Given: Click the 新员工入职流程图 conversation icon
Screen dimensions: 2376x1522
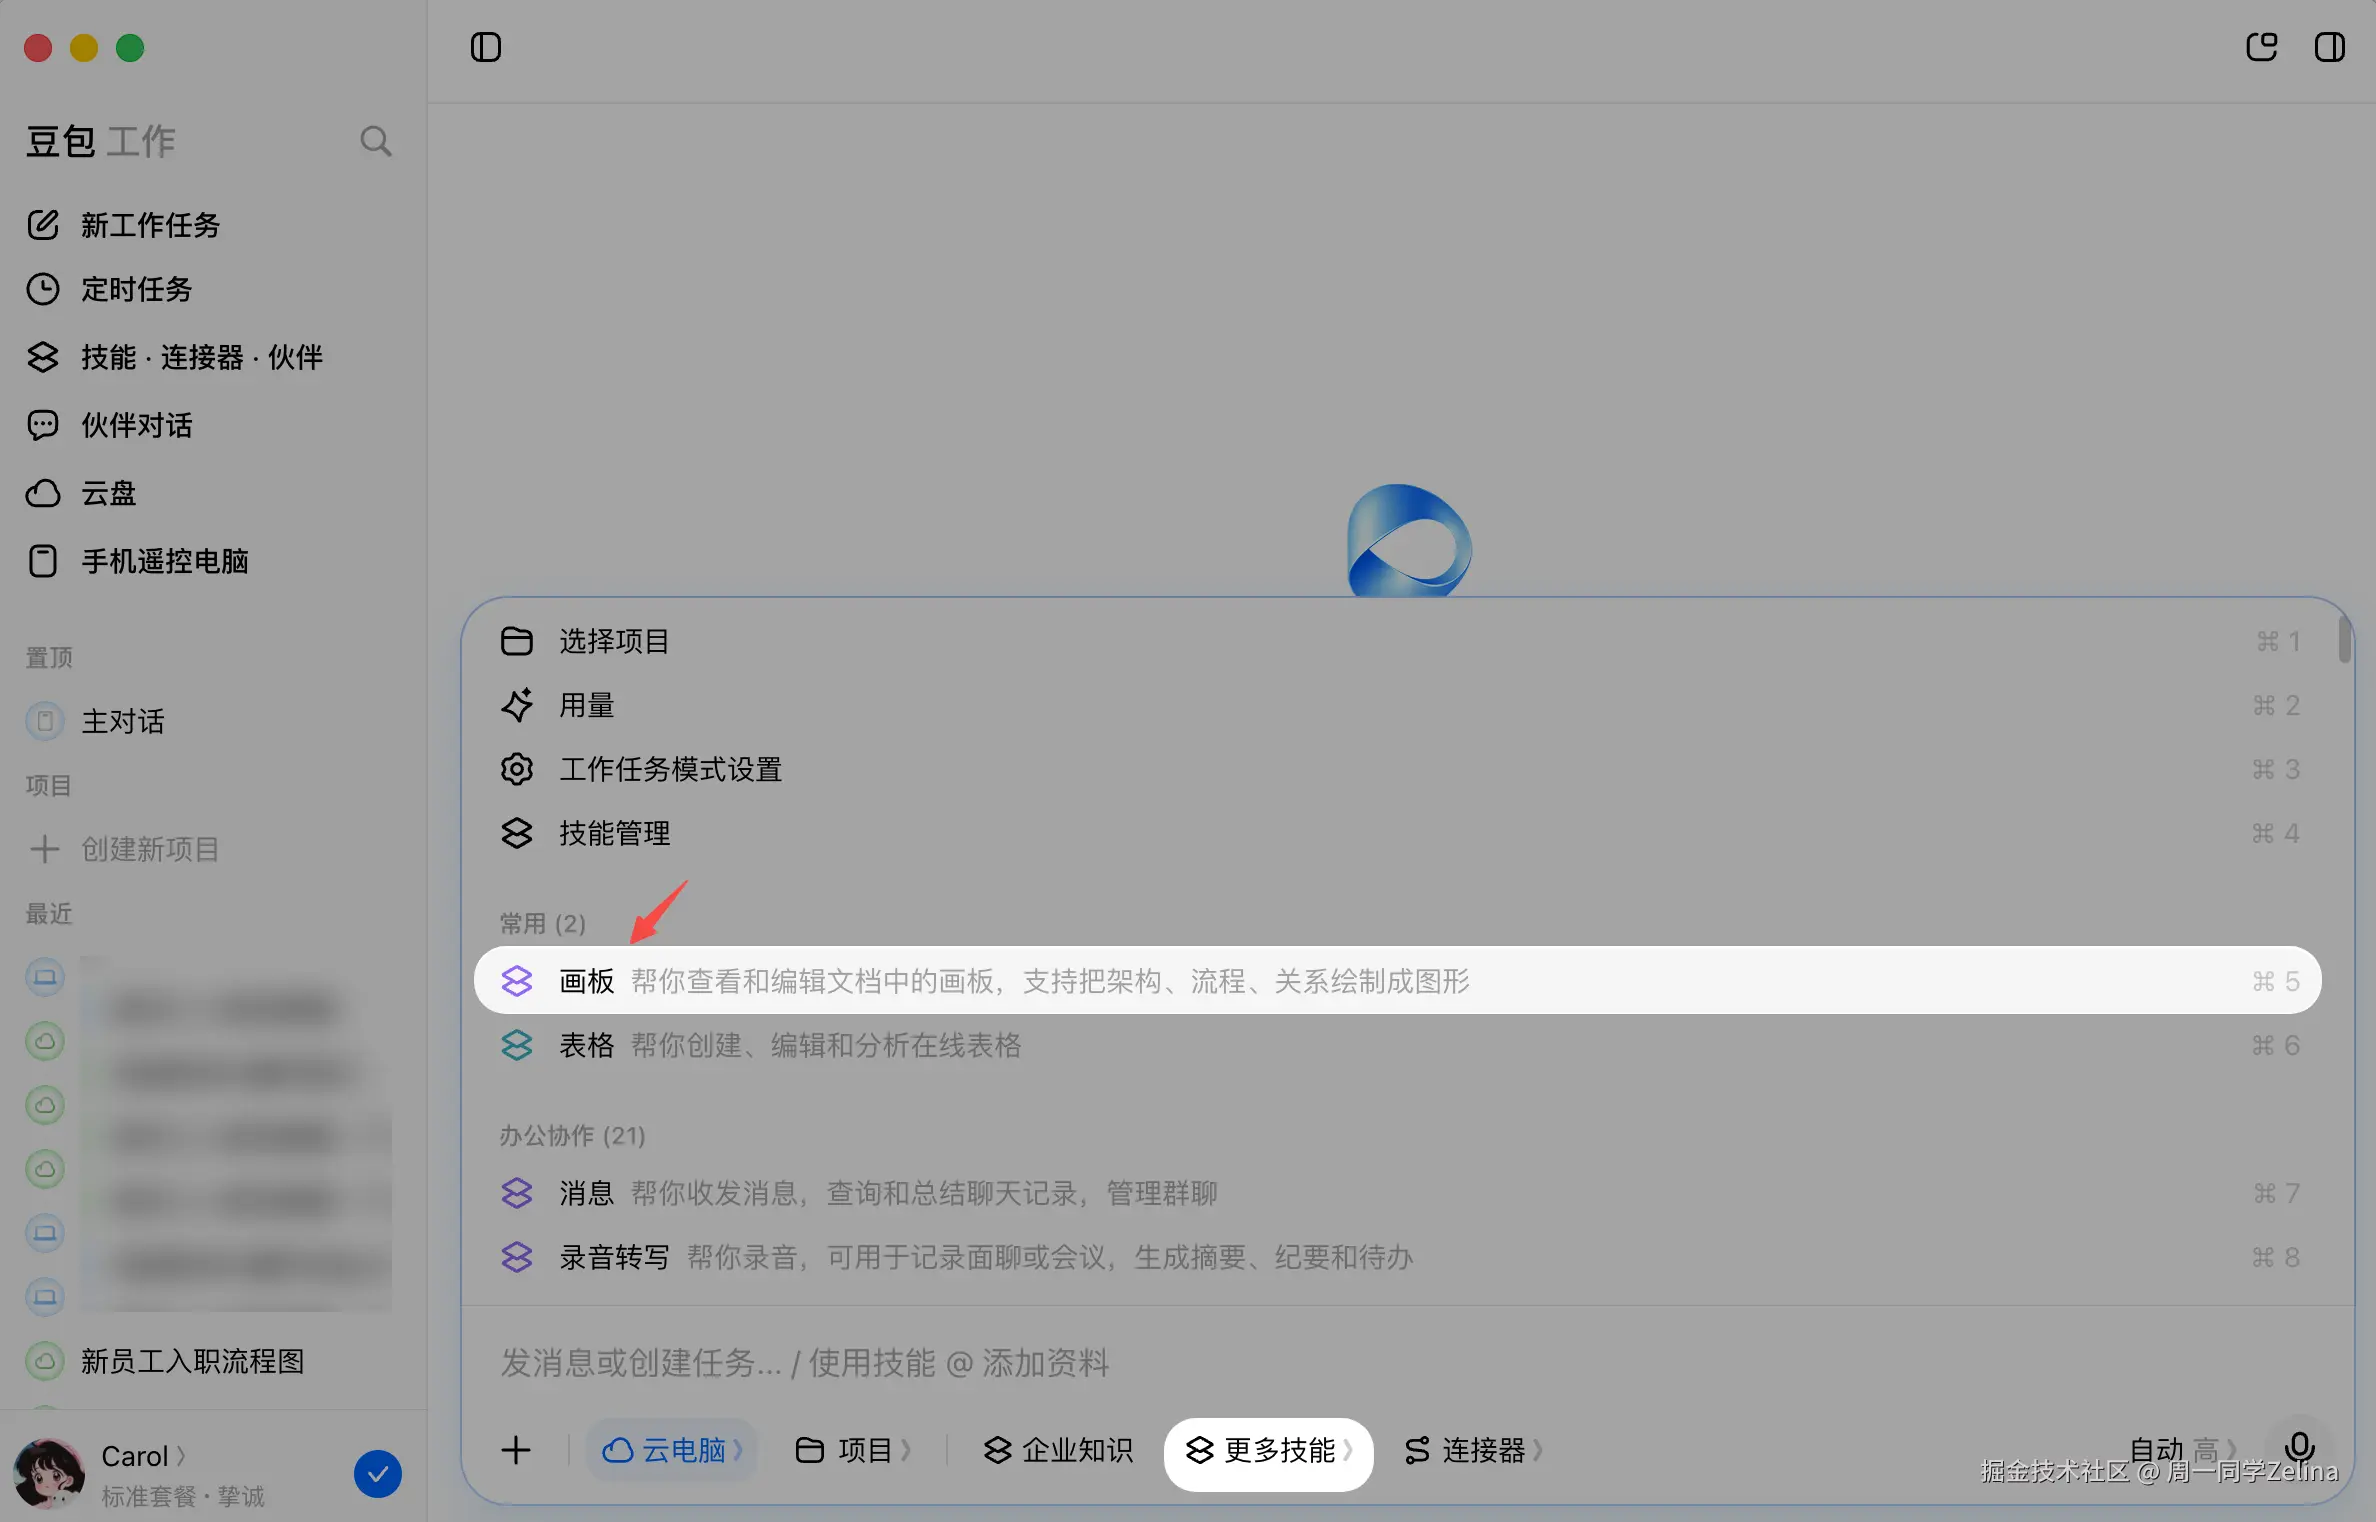Looking at the screenshot, I should (x=45, y=1361).
